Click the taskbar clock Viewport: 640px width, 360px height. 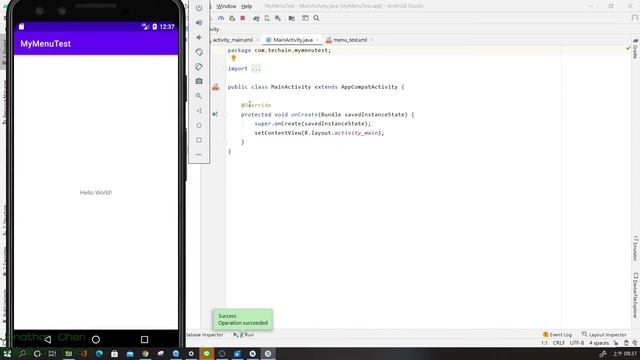[625, 353]
